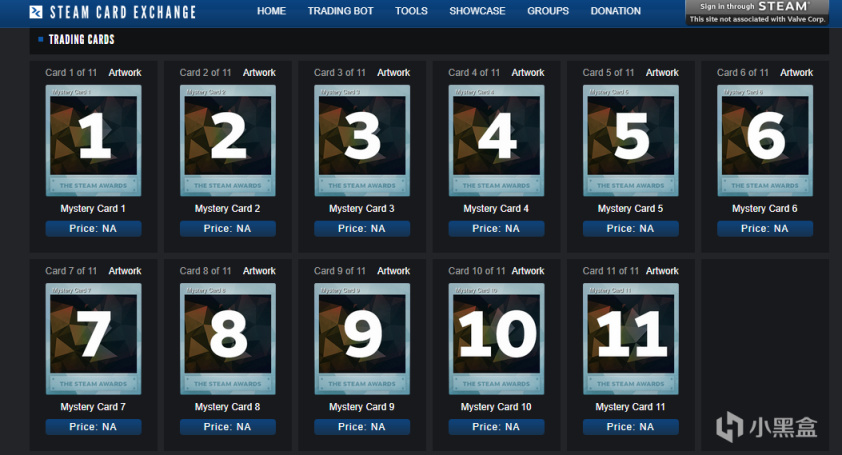This screenshot has width=842, height=455.
Task: Click the 'Card 1 of 11' label
Action: (71, 73)
